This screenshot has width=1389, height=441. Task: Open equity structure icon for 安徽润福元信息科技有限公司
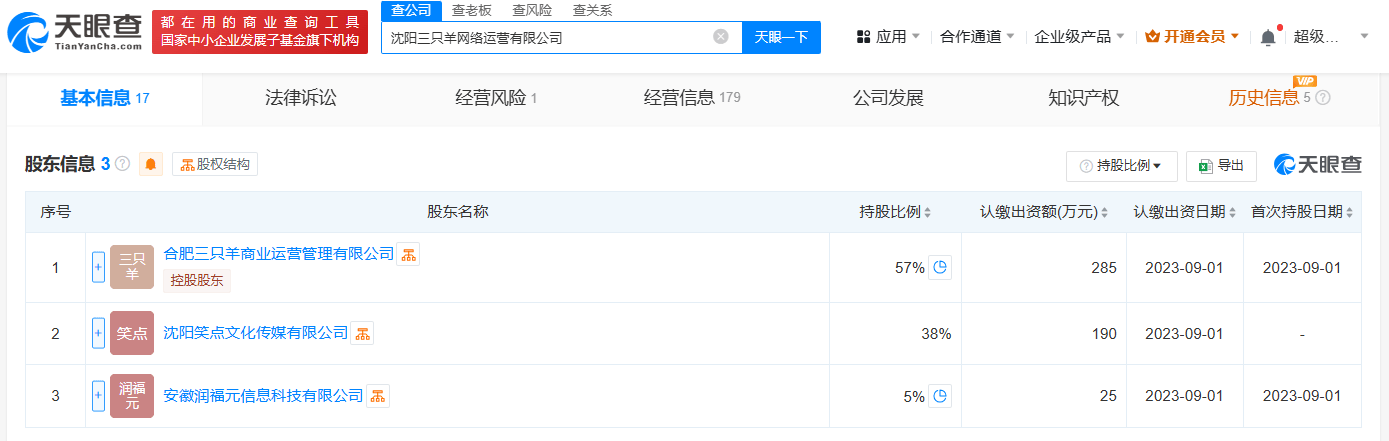(x=378, y=396)
